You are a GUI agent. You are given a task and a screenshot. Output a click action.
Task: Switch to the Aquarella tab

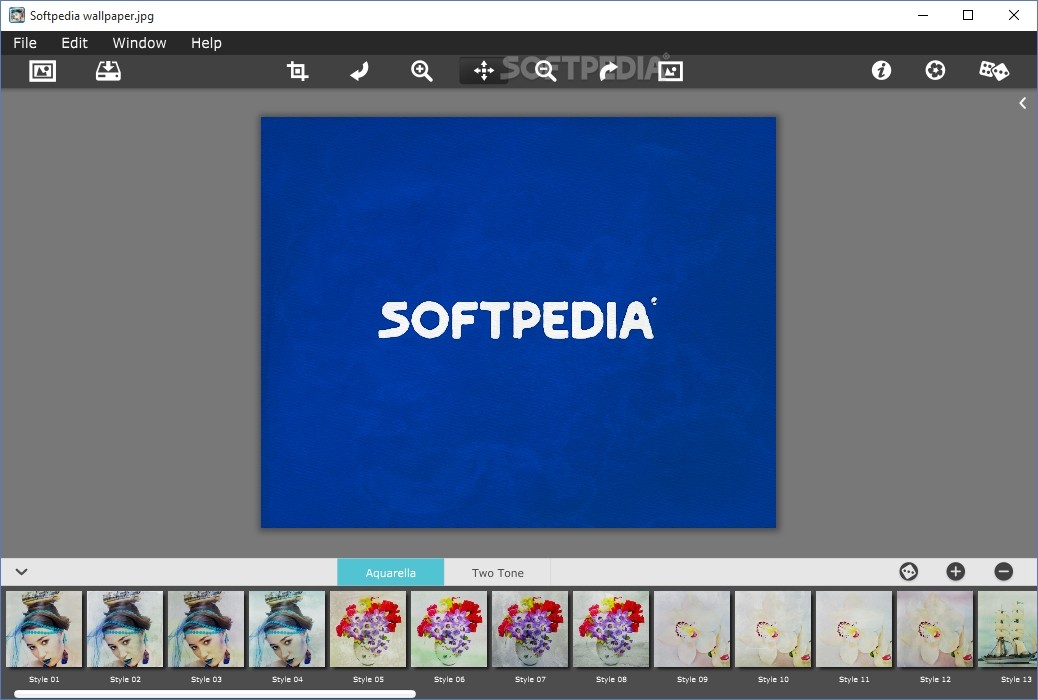click(x=391, y=573)
